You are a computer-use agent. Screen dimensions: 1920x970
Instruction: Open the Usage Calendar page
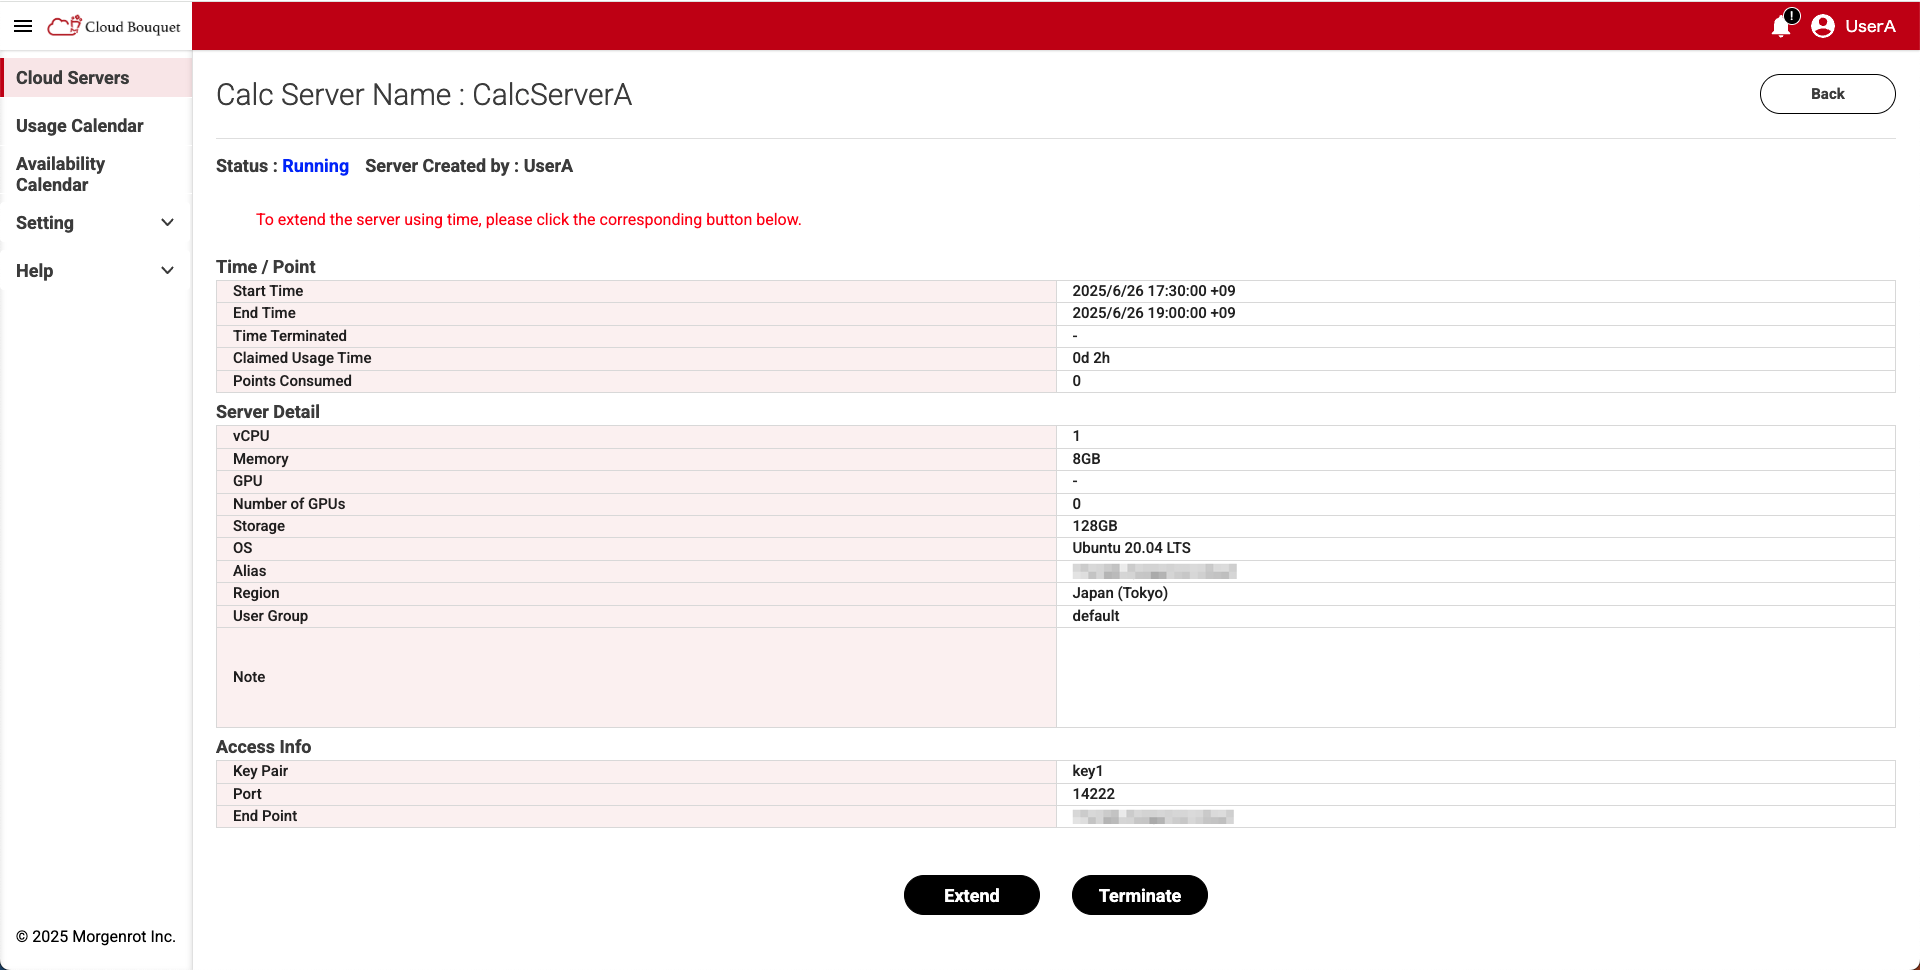pos(80,126)
